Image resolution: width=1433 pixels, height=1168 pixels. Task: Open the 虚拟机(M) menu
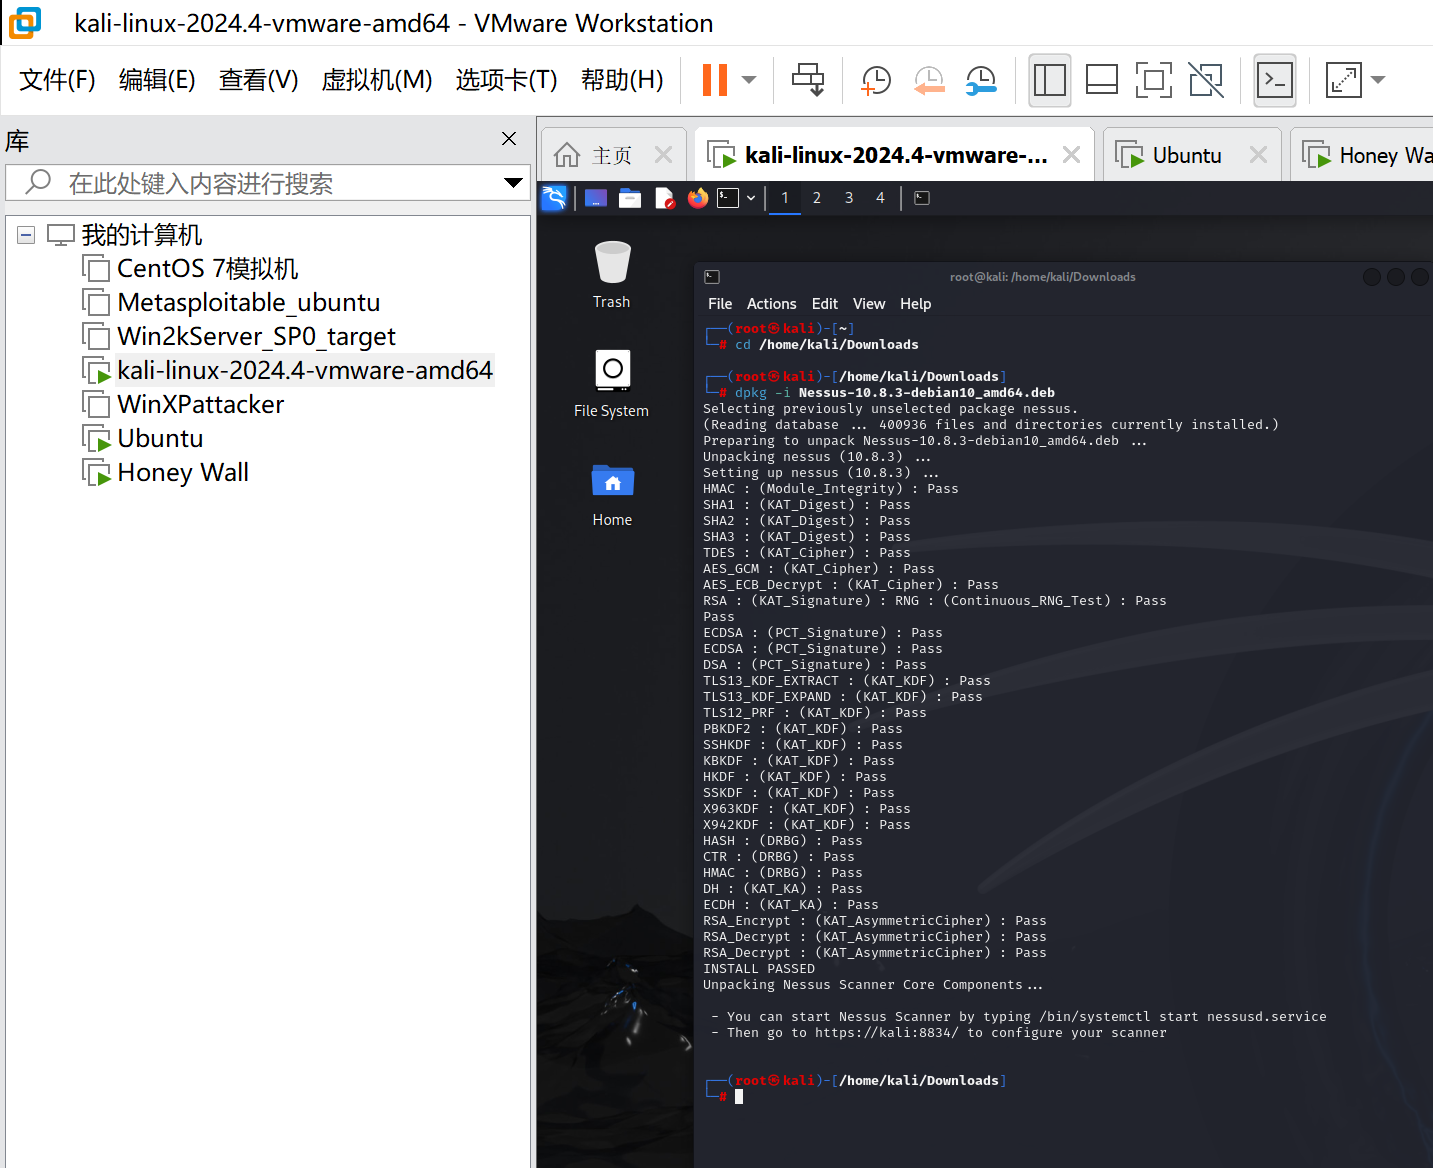(x=377, y=80)
